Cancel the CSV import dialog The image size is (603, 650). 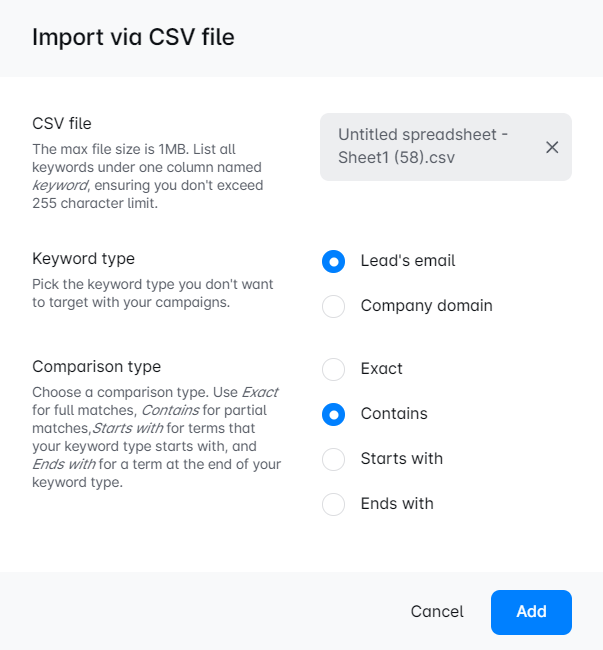tap(437, 612)
